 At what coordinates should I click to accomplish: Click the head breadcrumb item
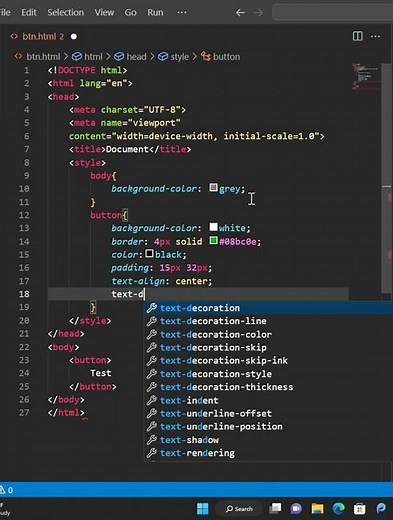coord(130,57)
